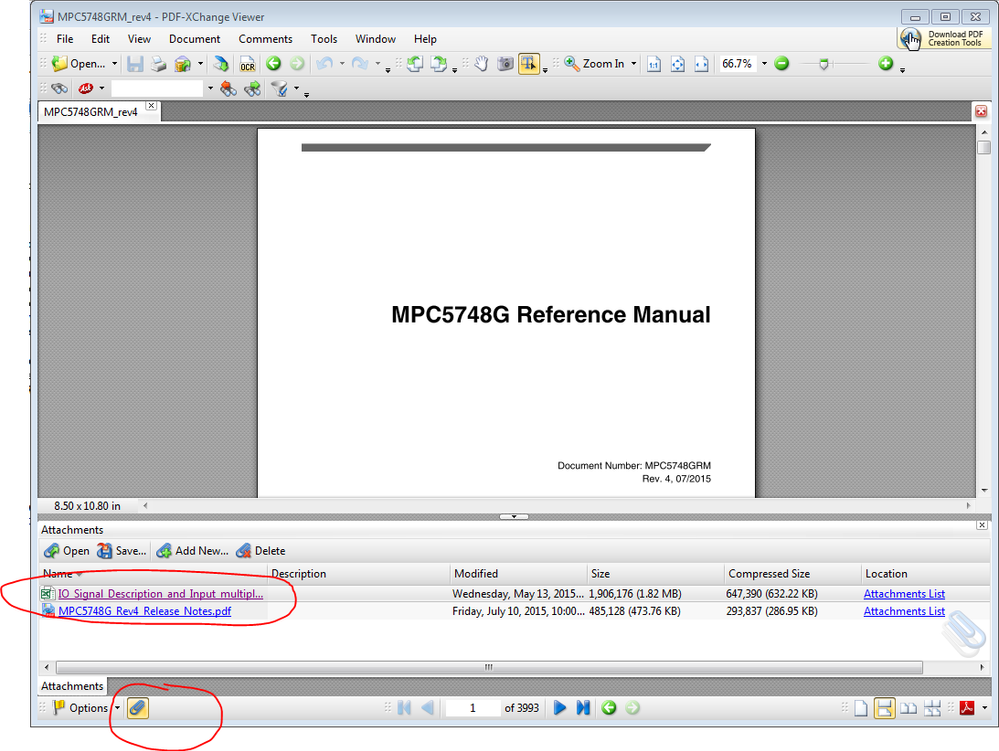Select the MPC5748GRM_rev4 document tab
Image resolution: width=999 pixels, height=751 pixels.
point(91,111)
